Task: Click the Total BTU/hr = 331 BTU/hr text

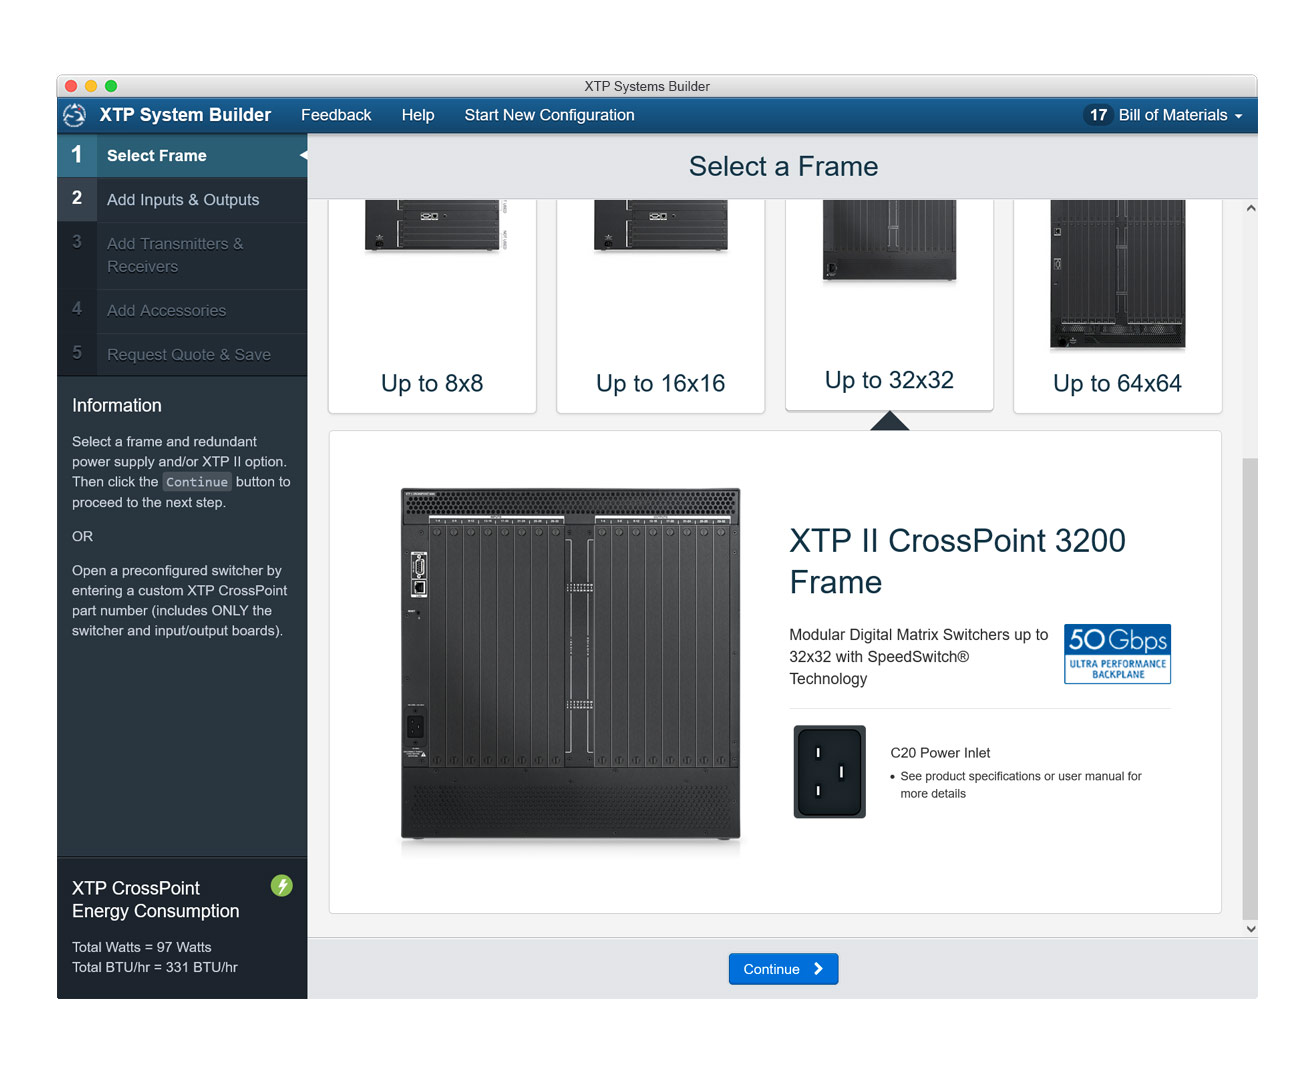Action: point(155,967)
